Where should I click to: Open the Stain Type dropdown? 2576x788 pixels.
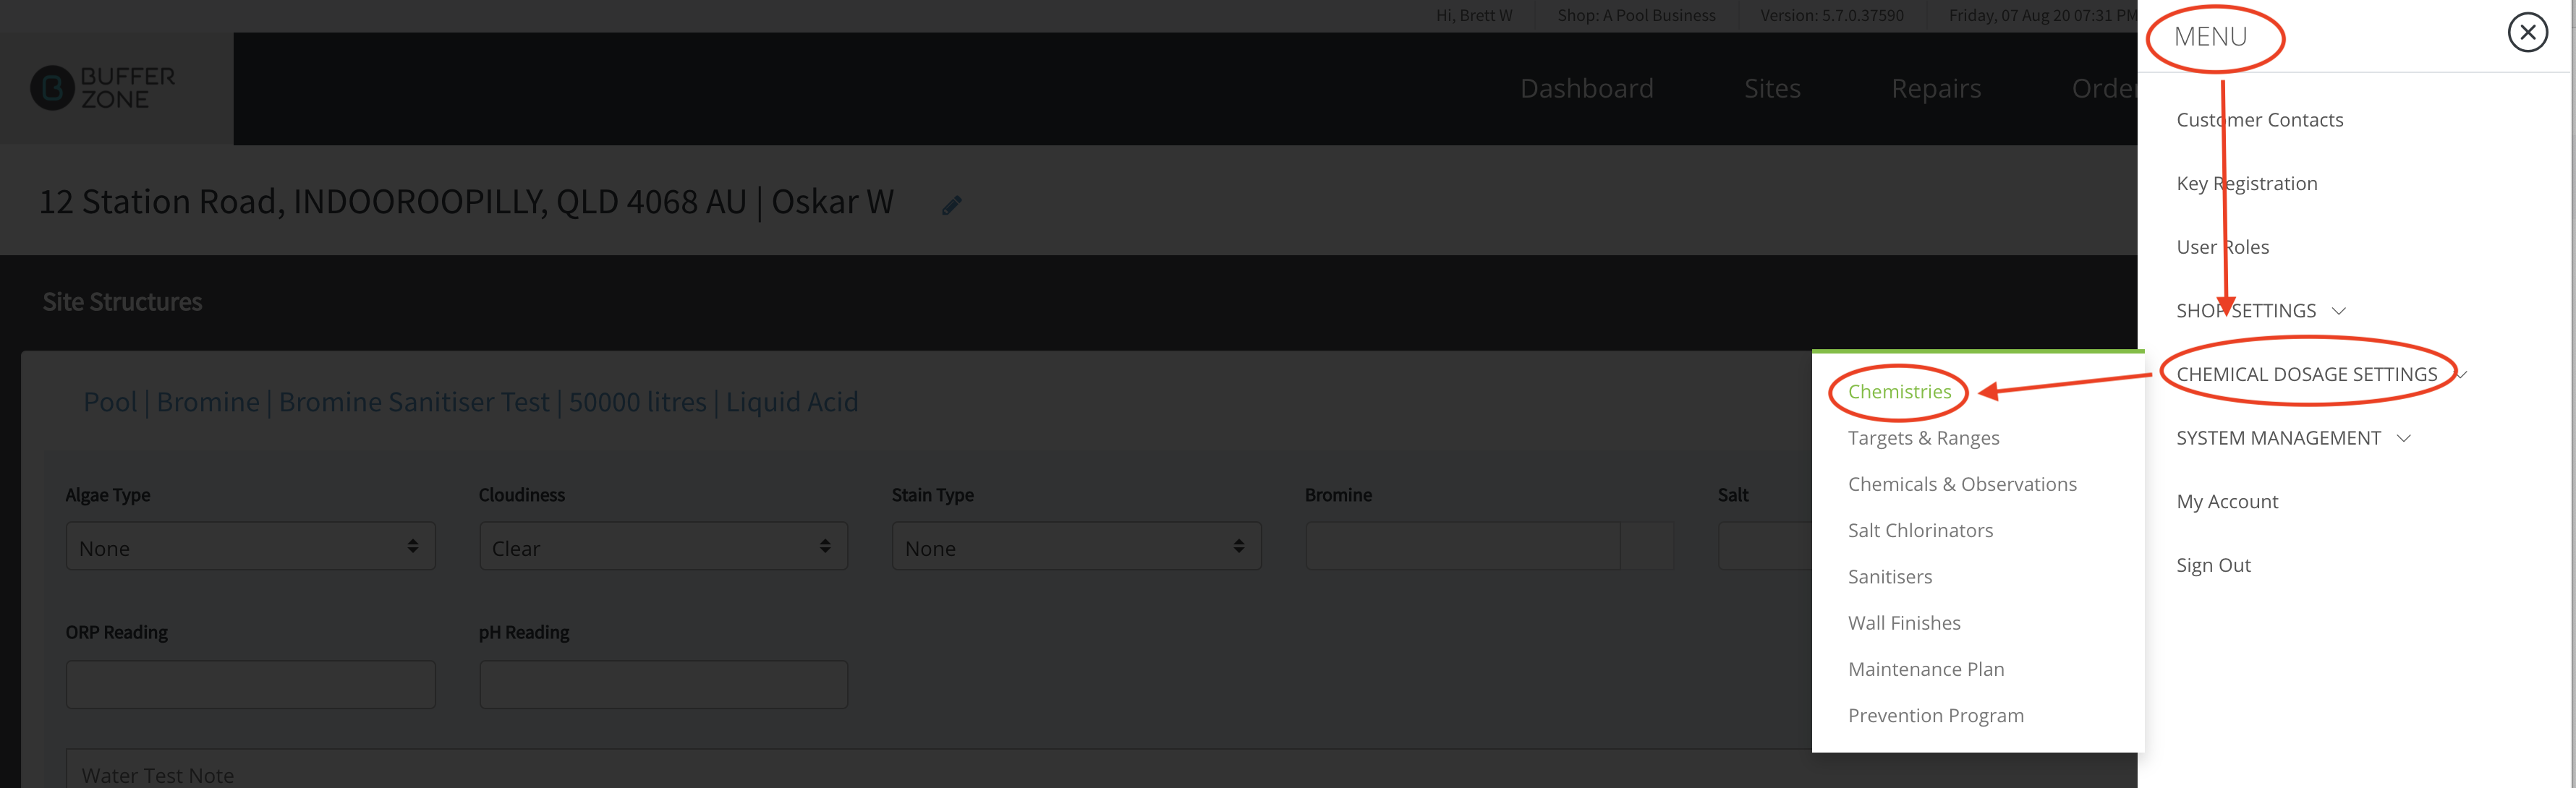[1076, 547]
